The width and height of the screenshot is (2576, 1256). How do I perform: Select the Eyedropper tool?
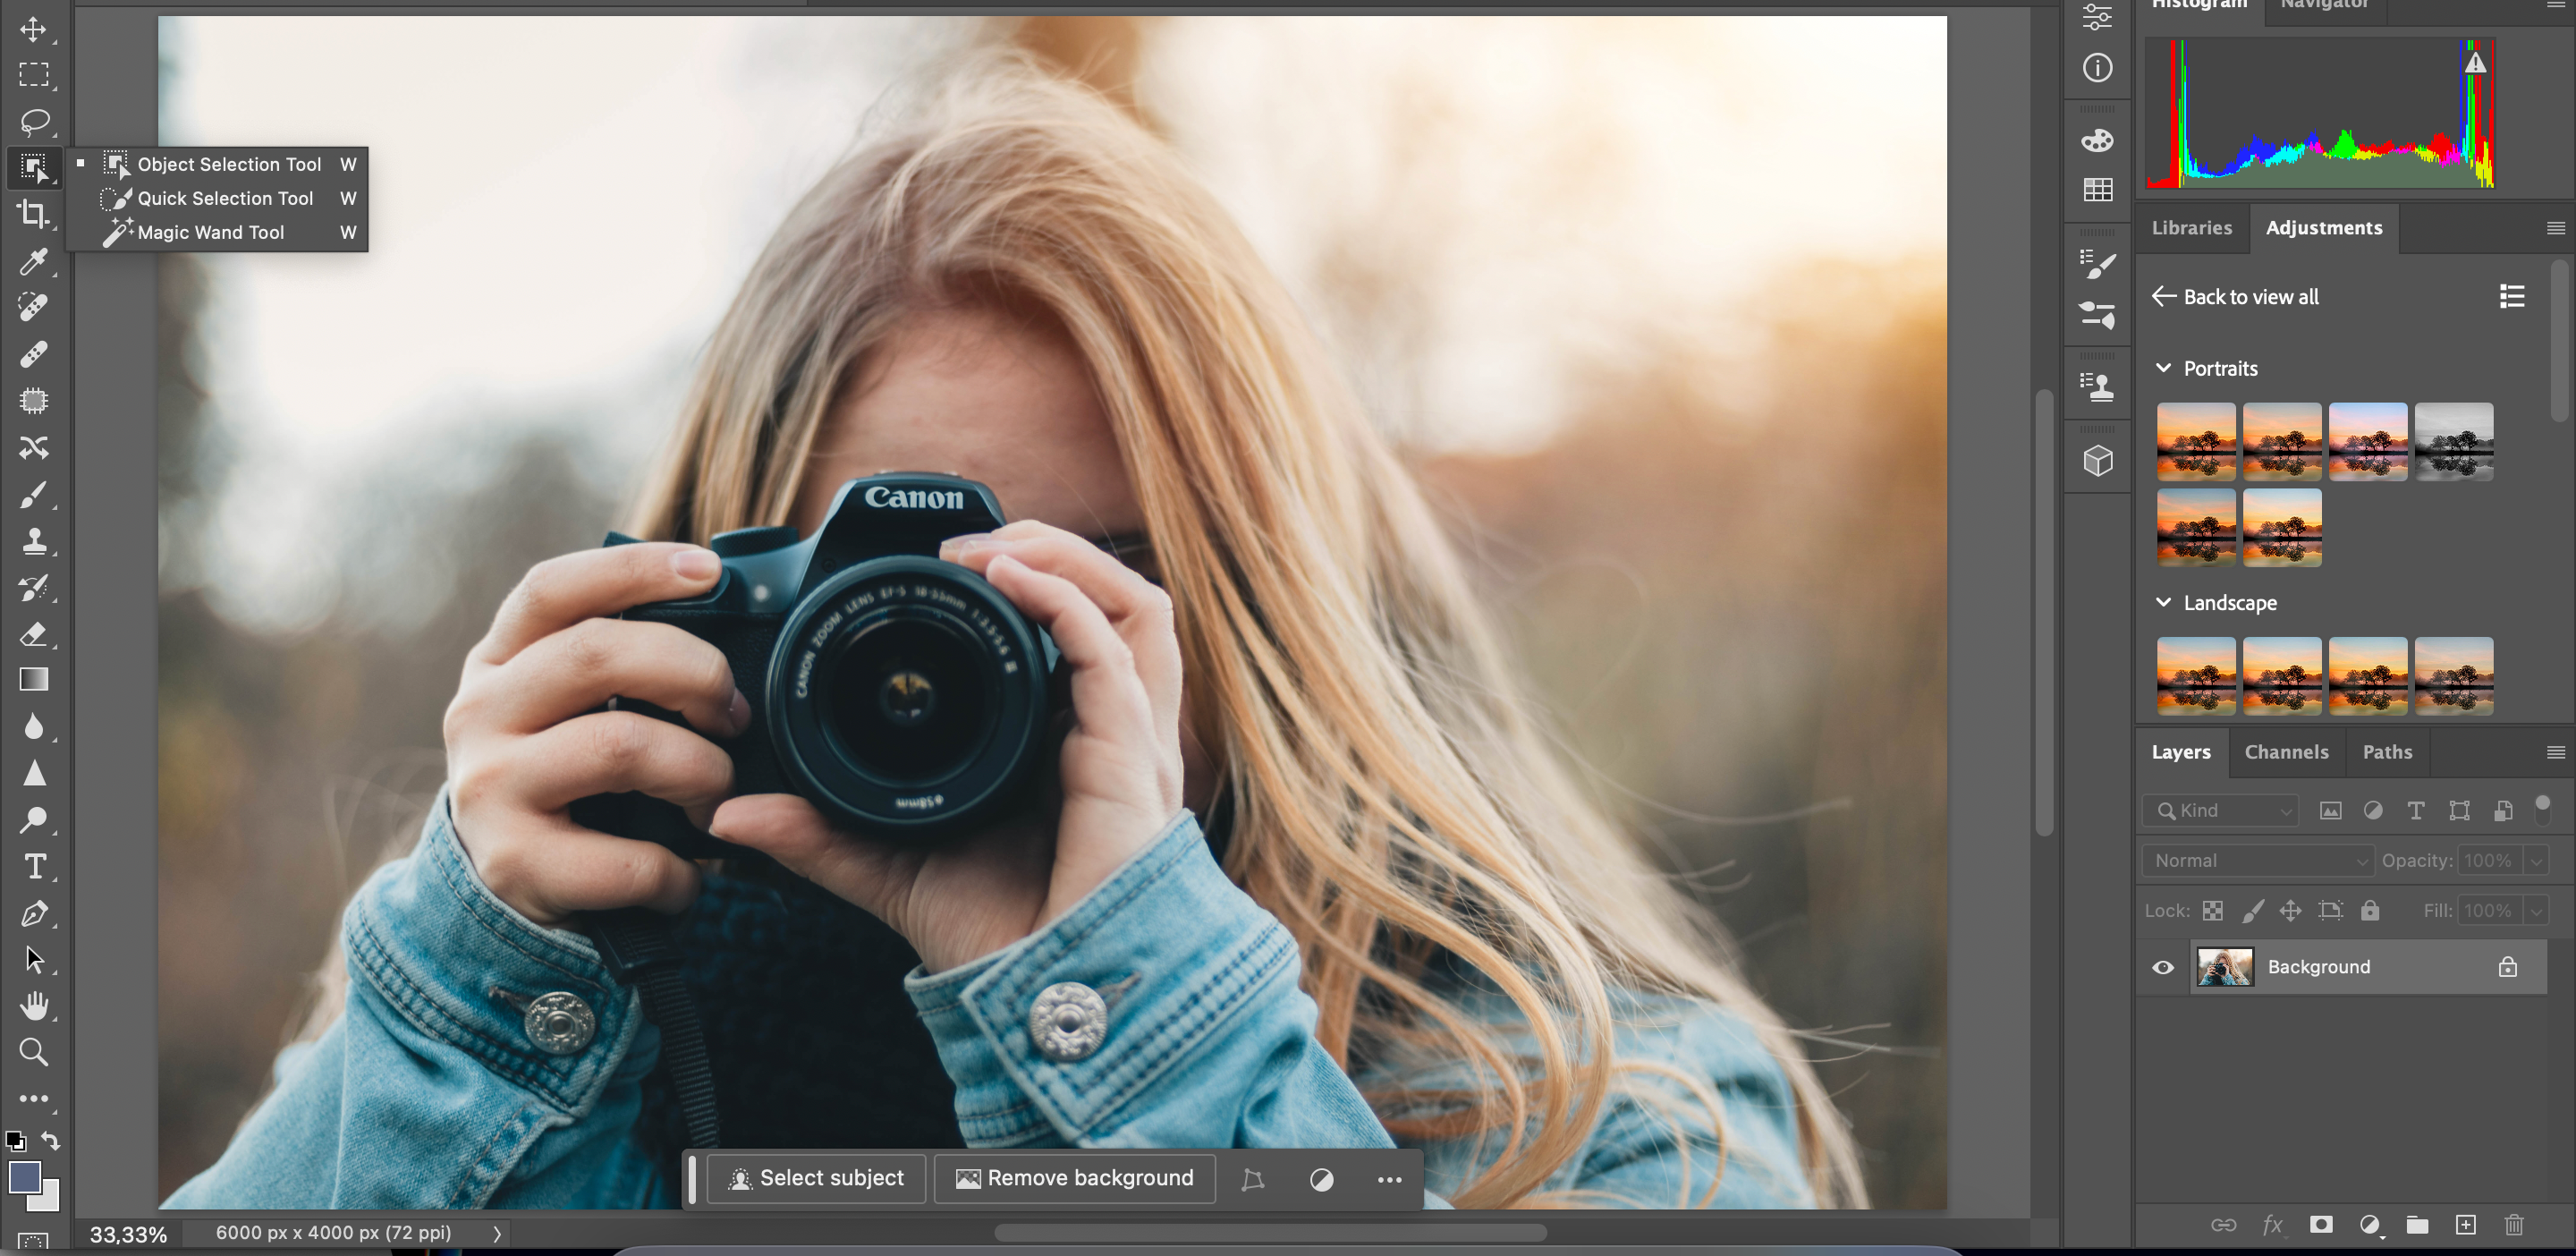point(33,261)
